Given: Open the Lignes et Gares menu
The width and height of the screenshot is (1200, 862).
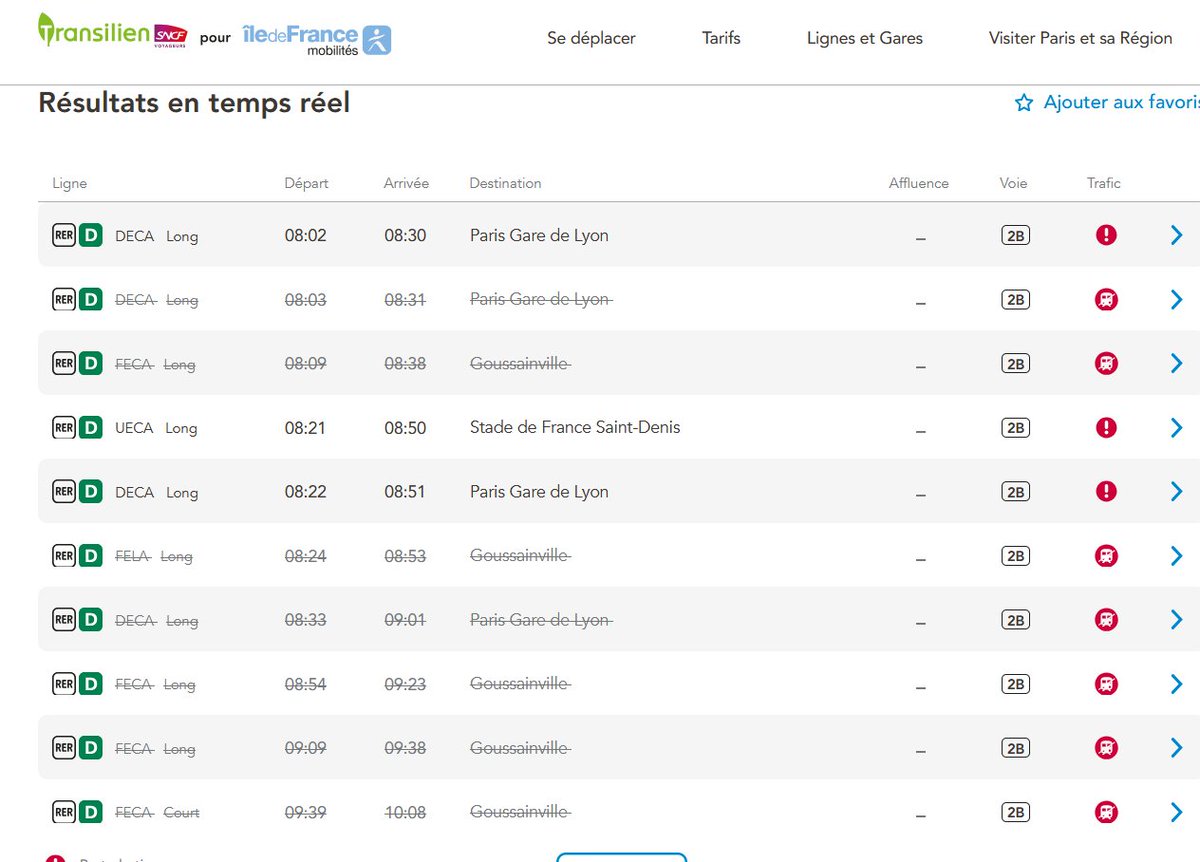Looking at the screenshot, I should tap(865, 38).
